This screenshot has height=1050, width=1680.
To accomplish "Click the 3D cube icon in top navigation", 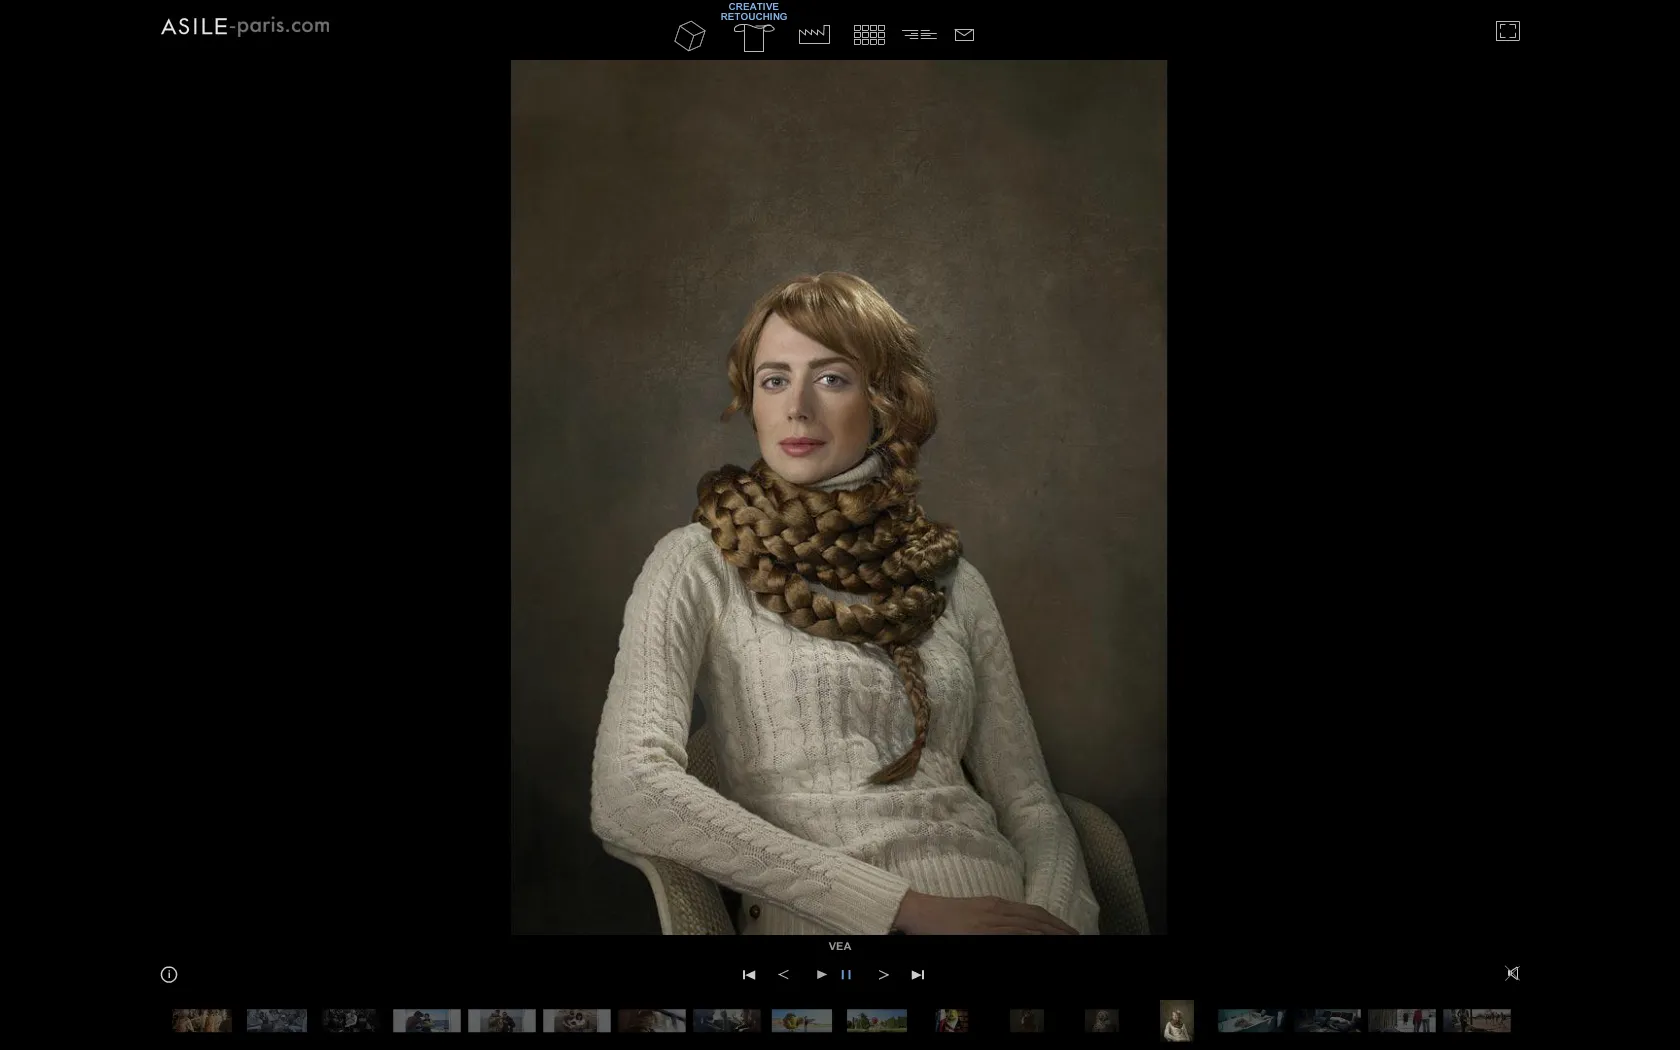I will pos(689,36).
